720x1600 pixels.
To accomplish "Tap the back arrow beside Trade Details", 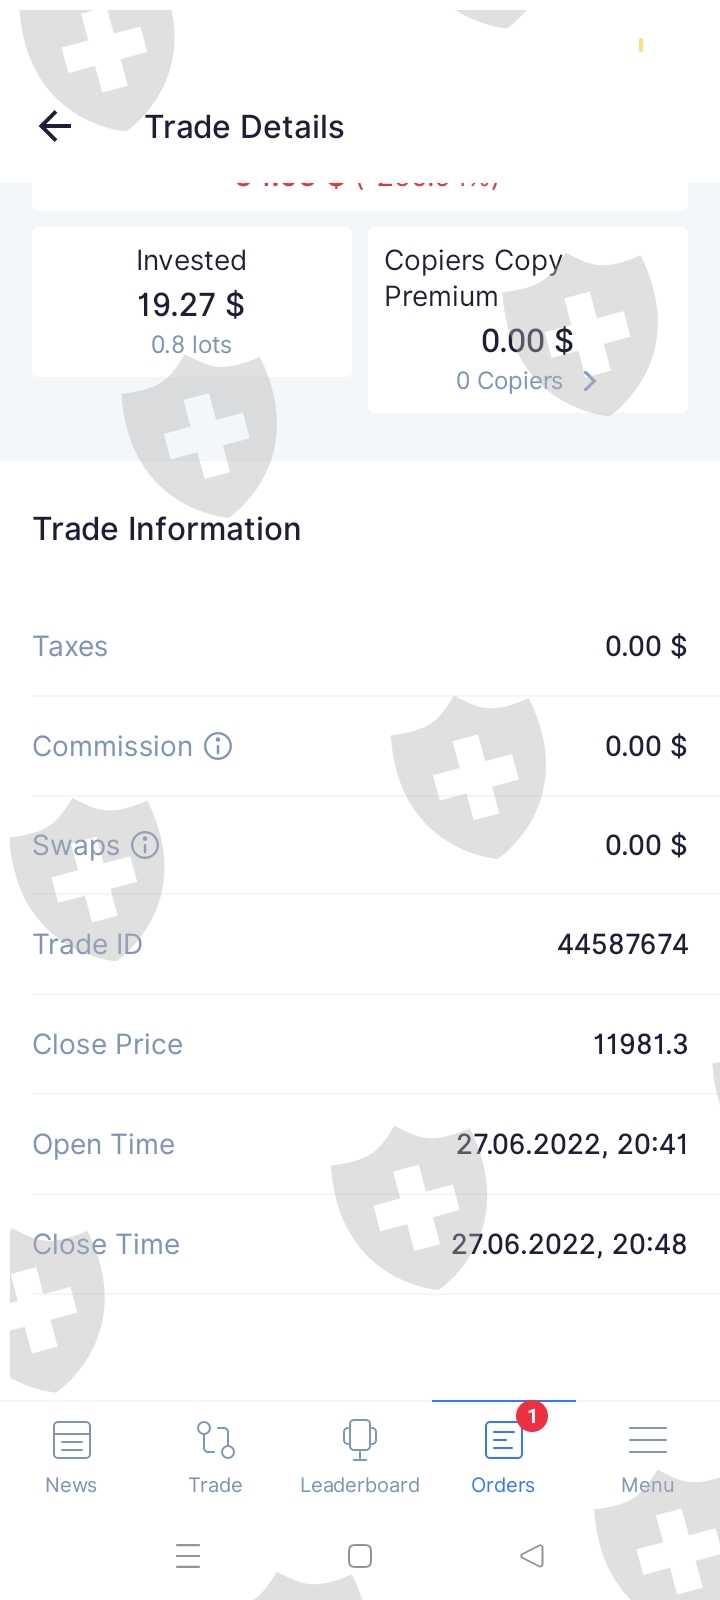I will [x=55, y=127].
